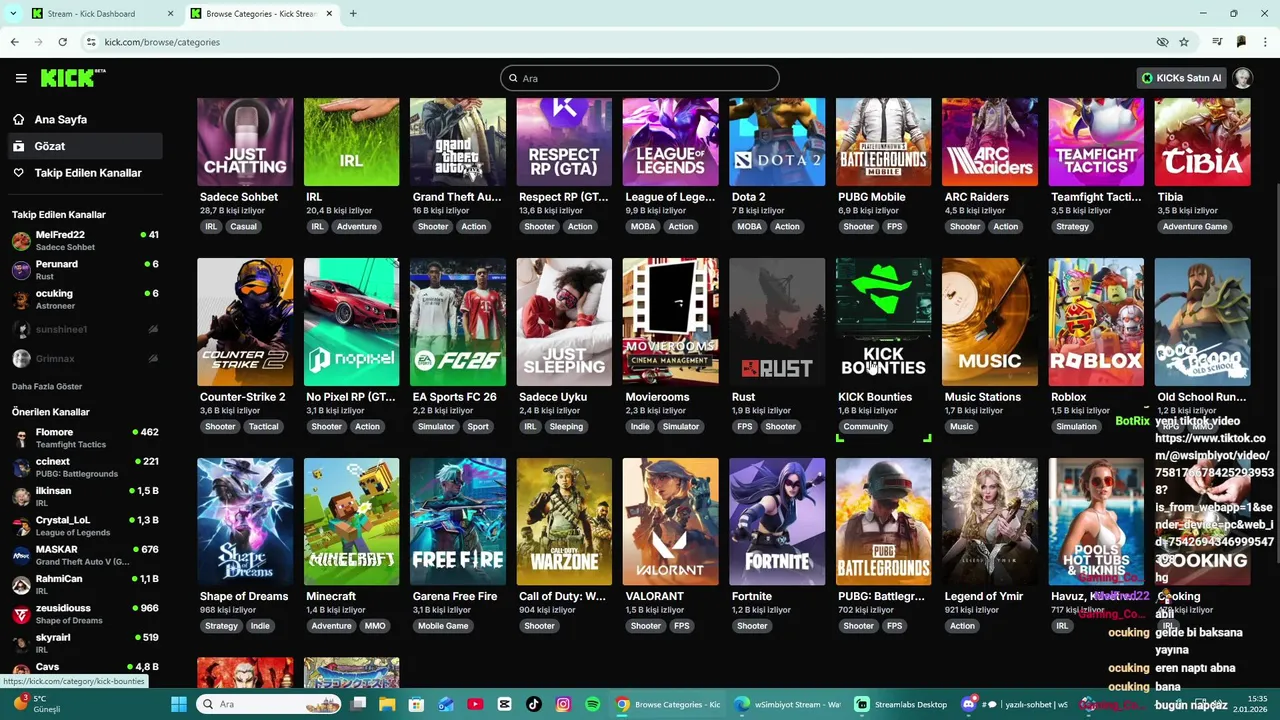Open Windows Start menu
The width and height of the screenshot is (1280, 720).
click(179, 704)
